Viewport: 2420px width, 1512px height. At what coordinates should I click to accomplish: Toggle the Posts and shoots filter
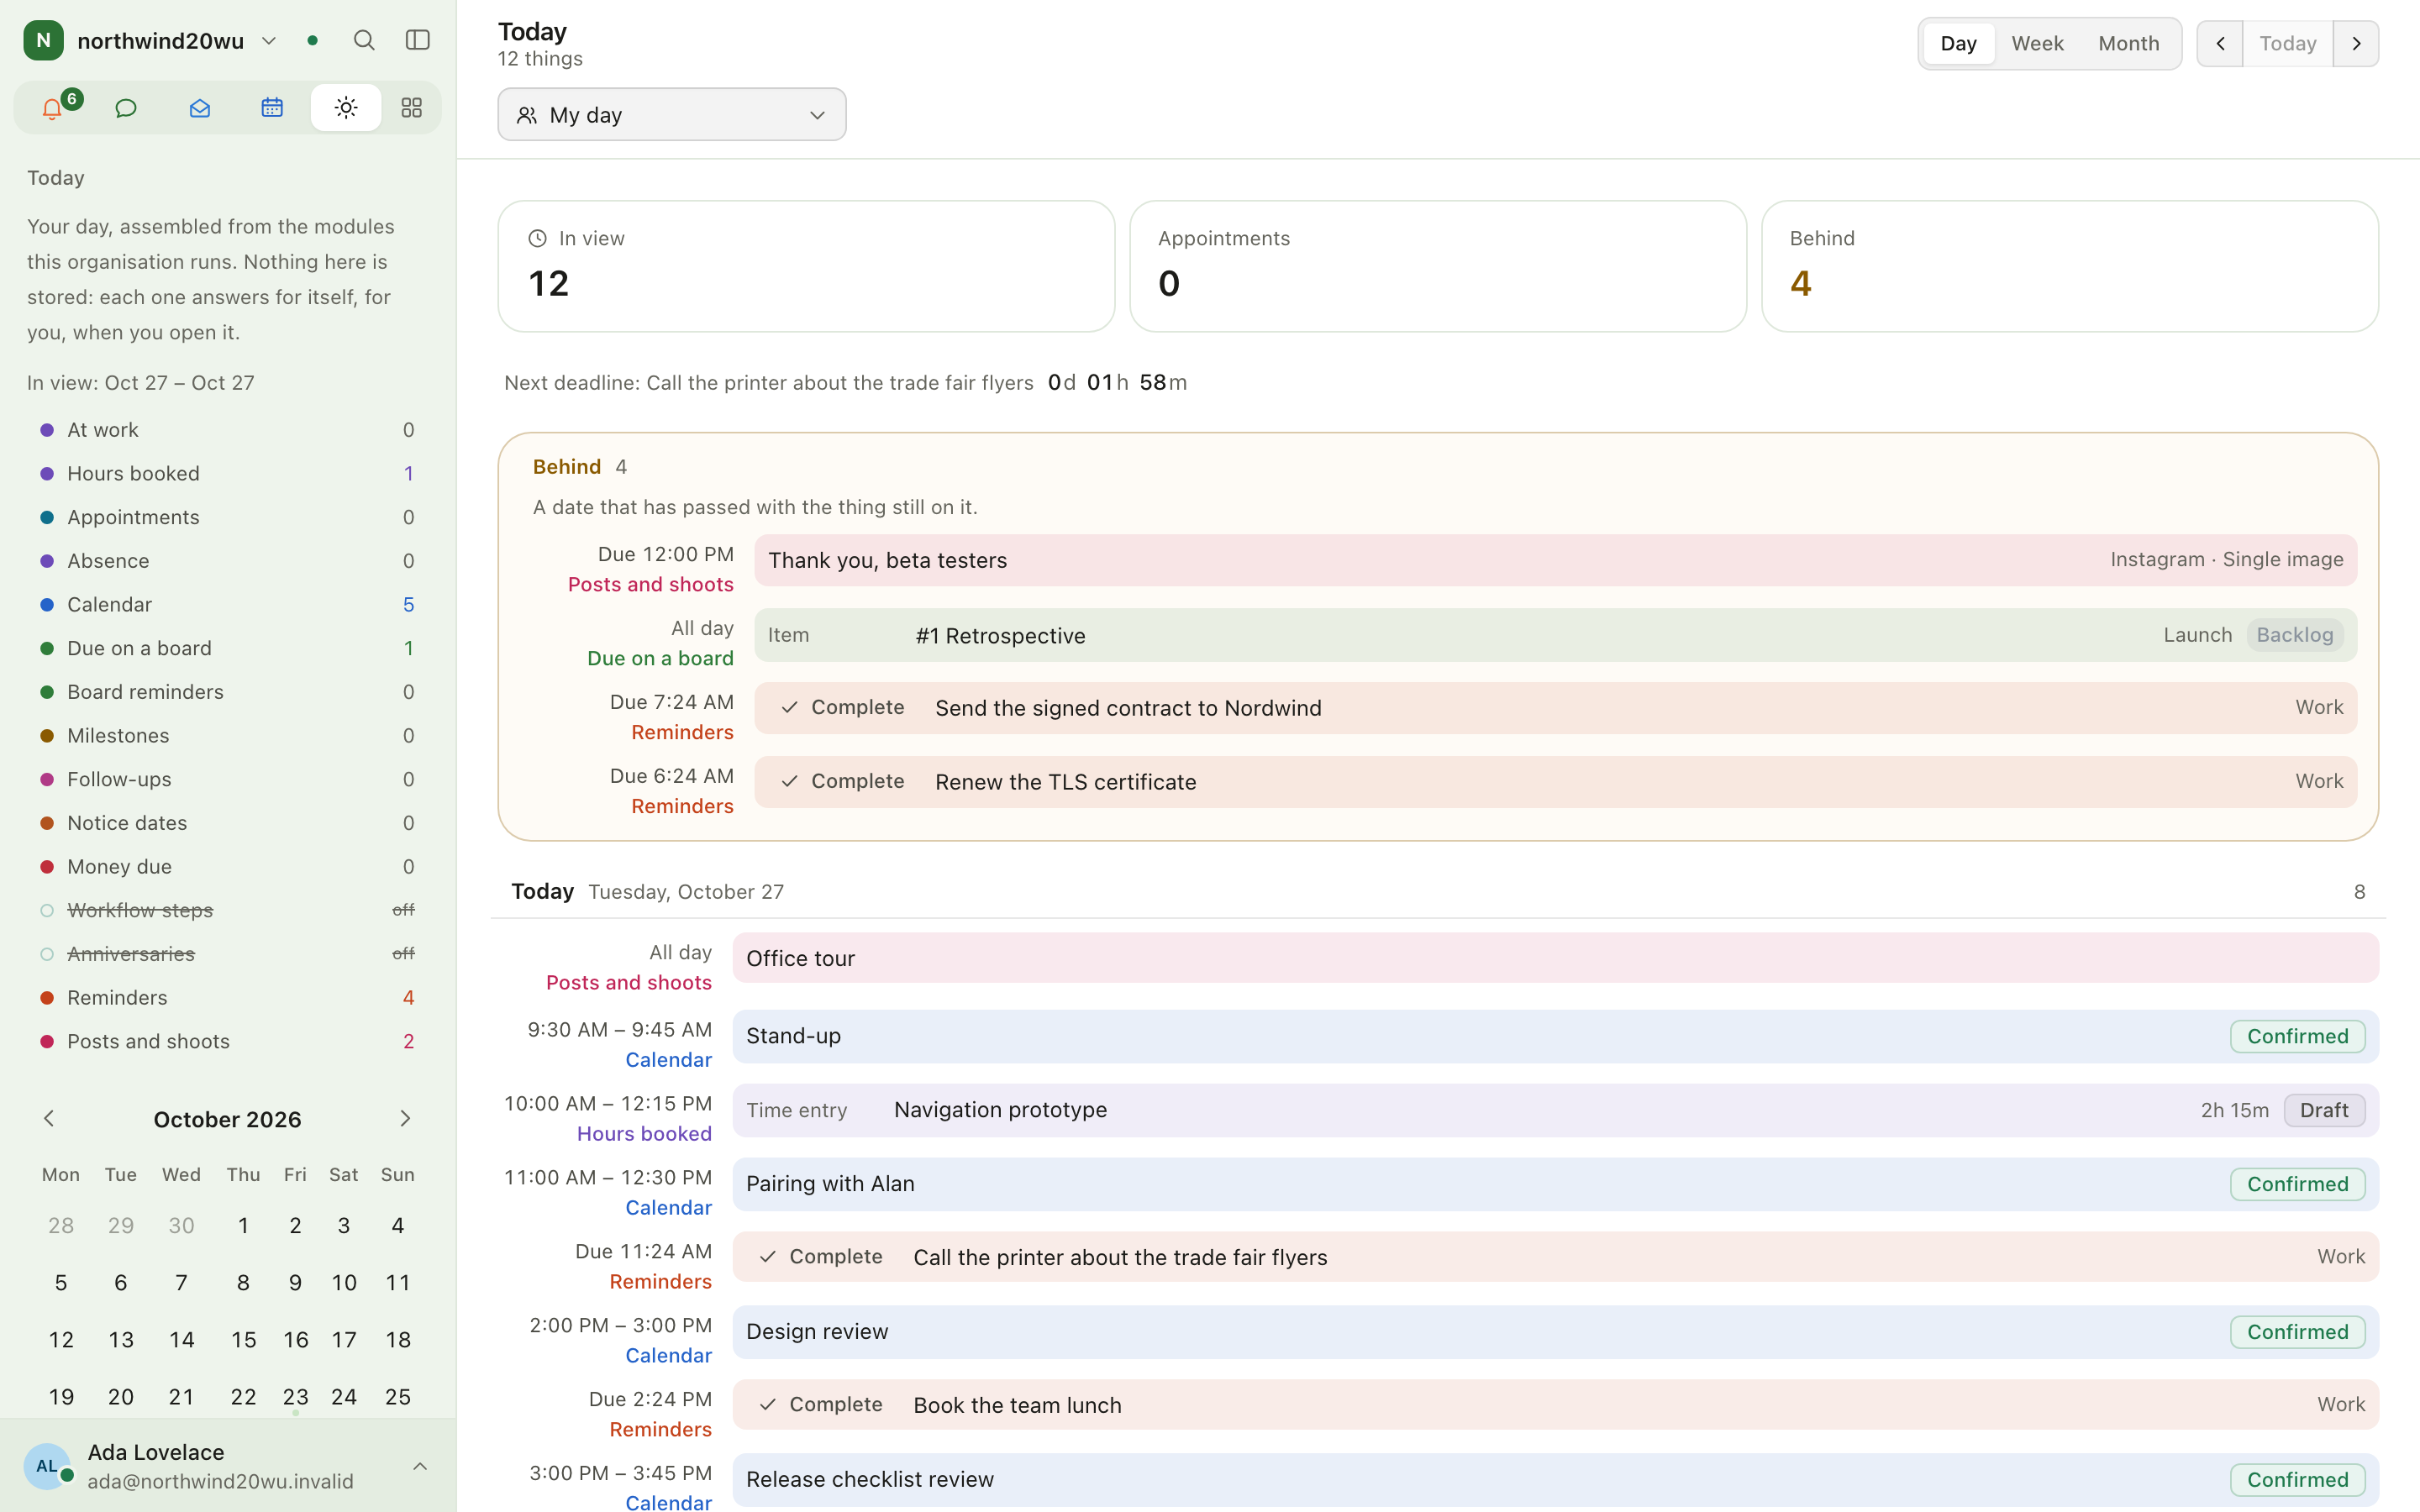227,1041
